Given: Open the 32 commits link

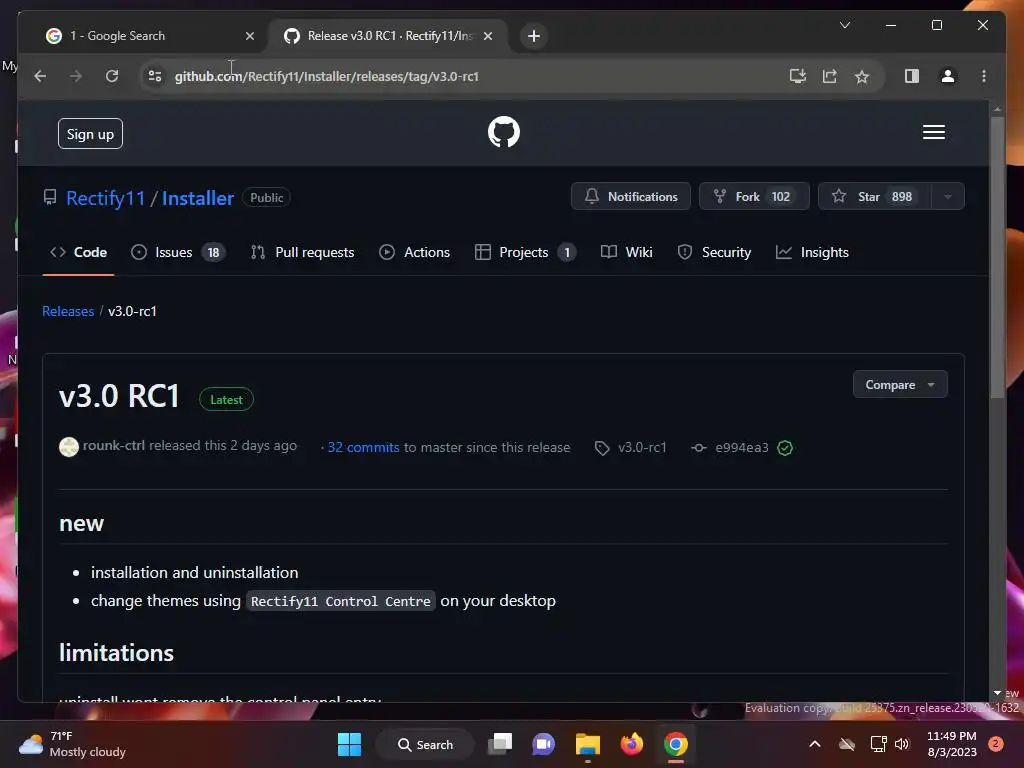Looking at the screenshot, I should click(x=363, y=447).
